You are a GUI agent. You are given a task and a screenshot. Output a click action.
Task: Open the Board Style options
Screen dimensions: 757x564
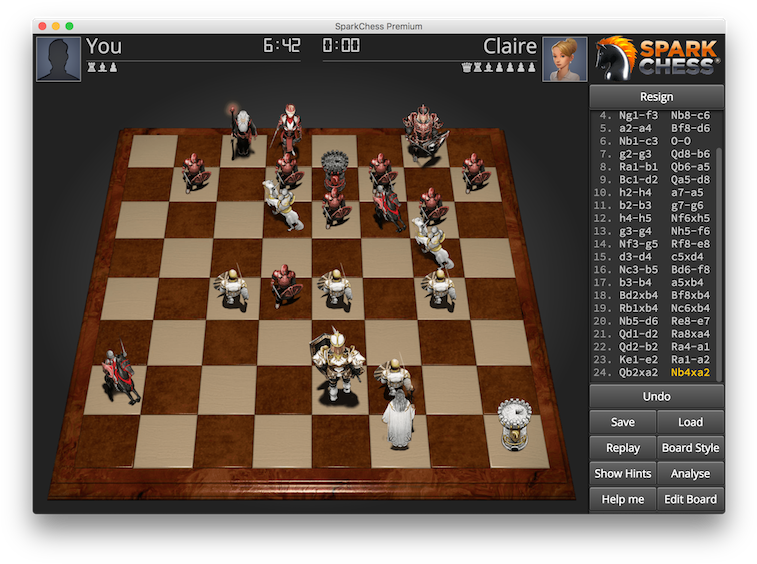pos(690,448)
